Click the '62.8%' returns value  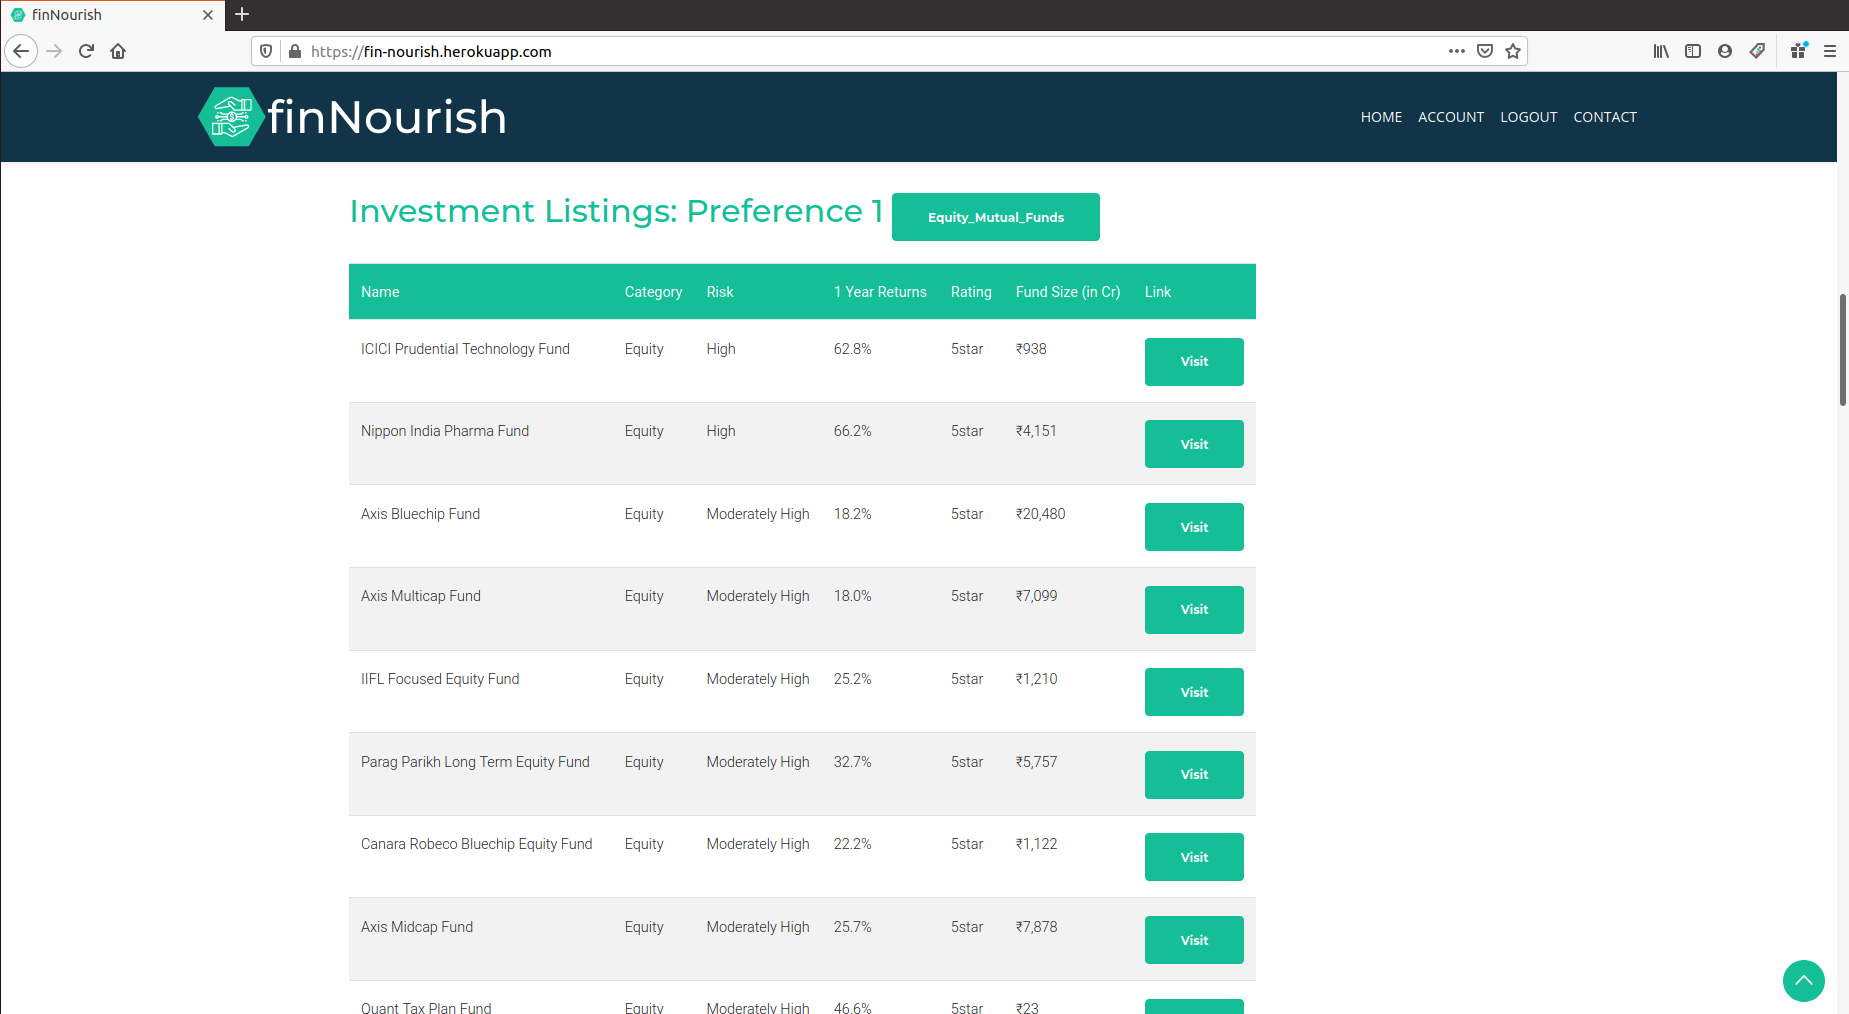tap(852, 349)
